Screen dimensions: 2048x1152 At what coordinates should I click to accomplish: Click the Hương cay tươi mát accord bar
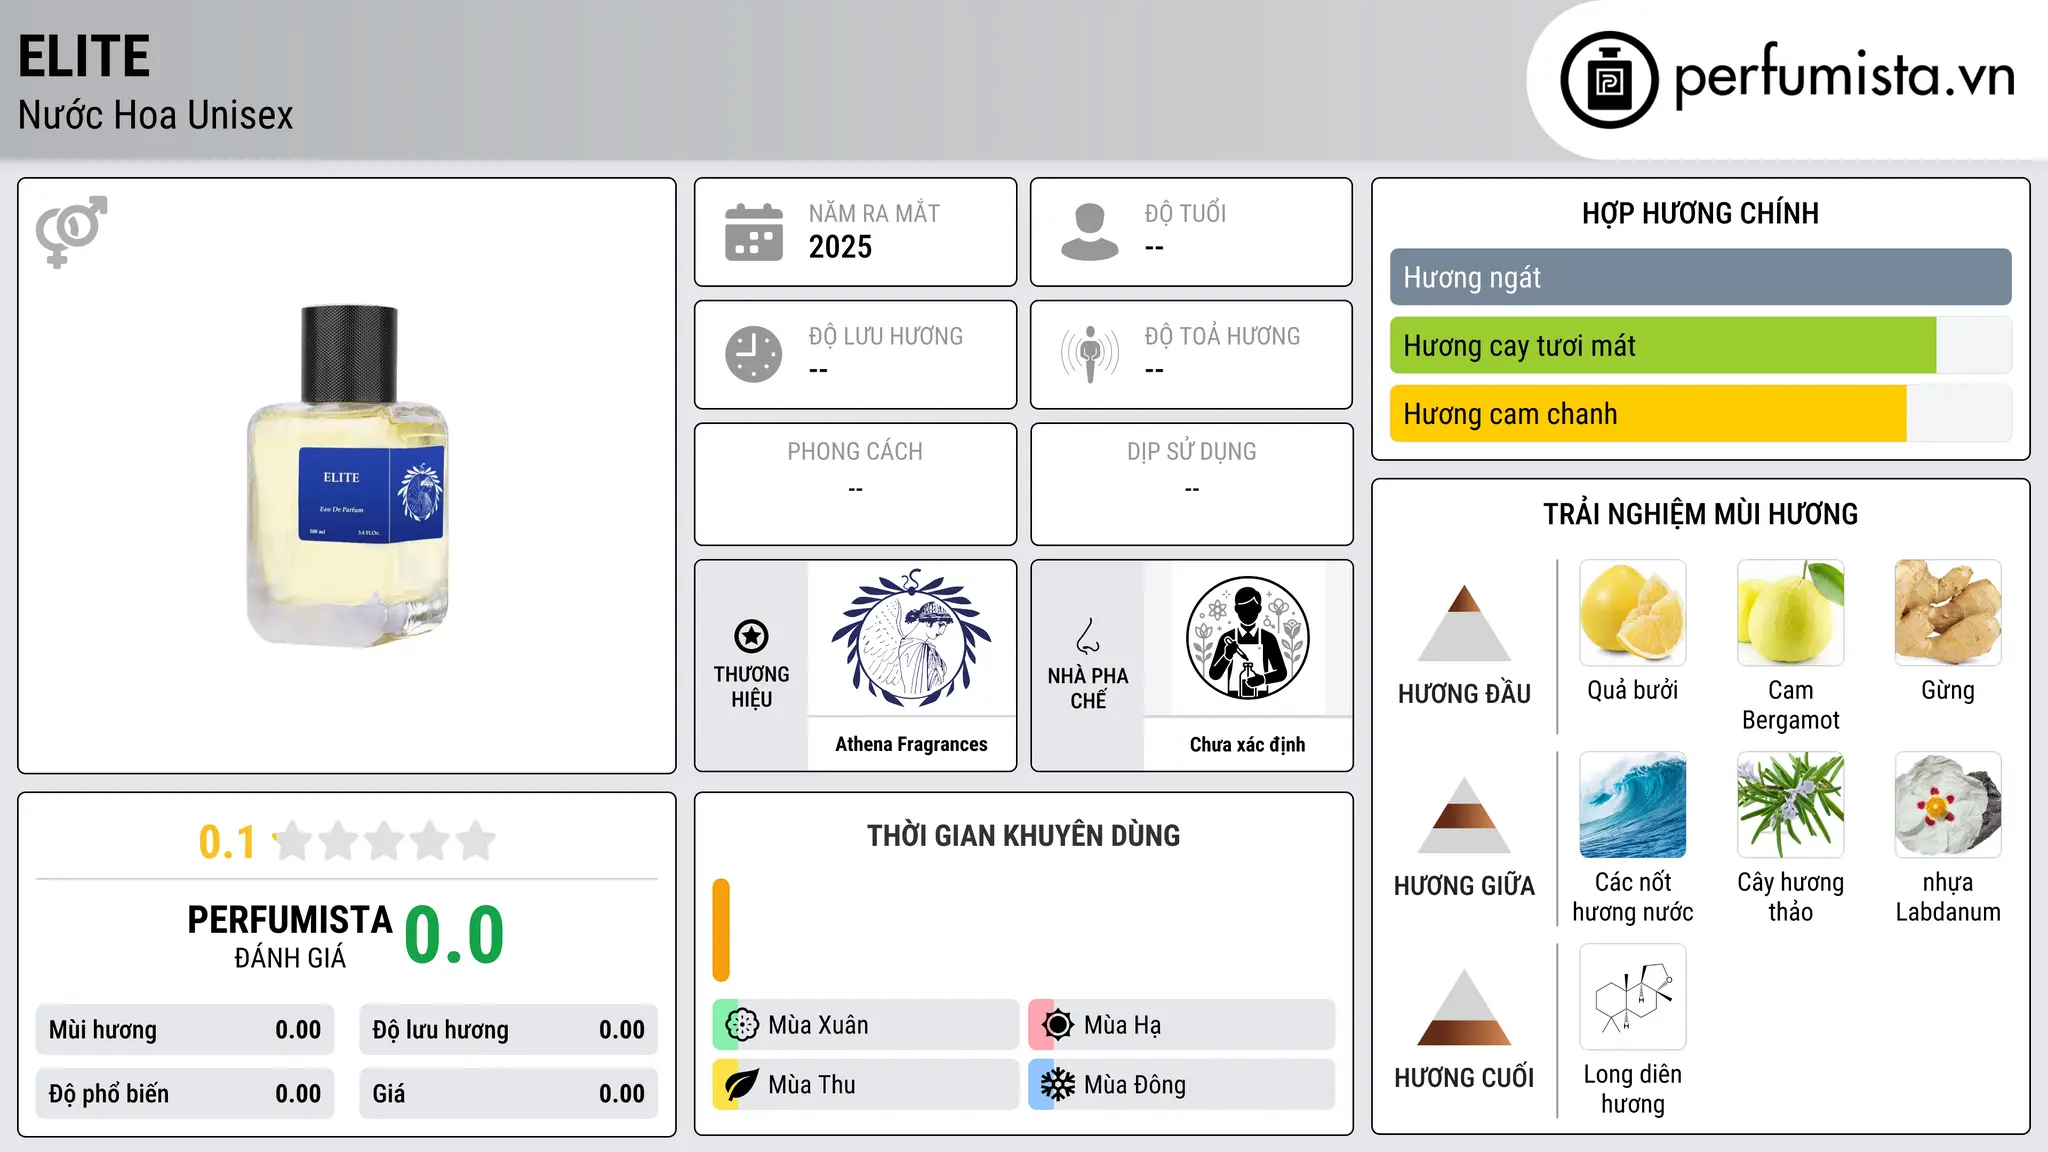(1700, 346)
